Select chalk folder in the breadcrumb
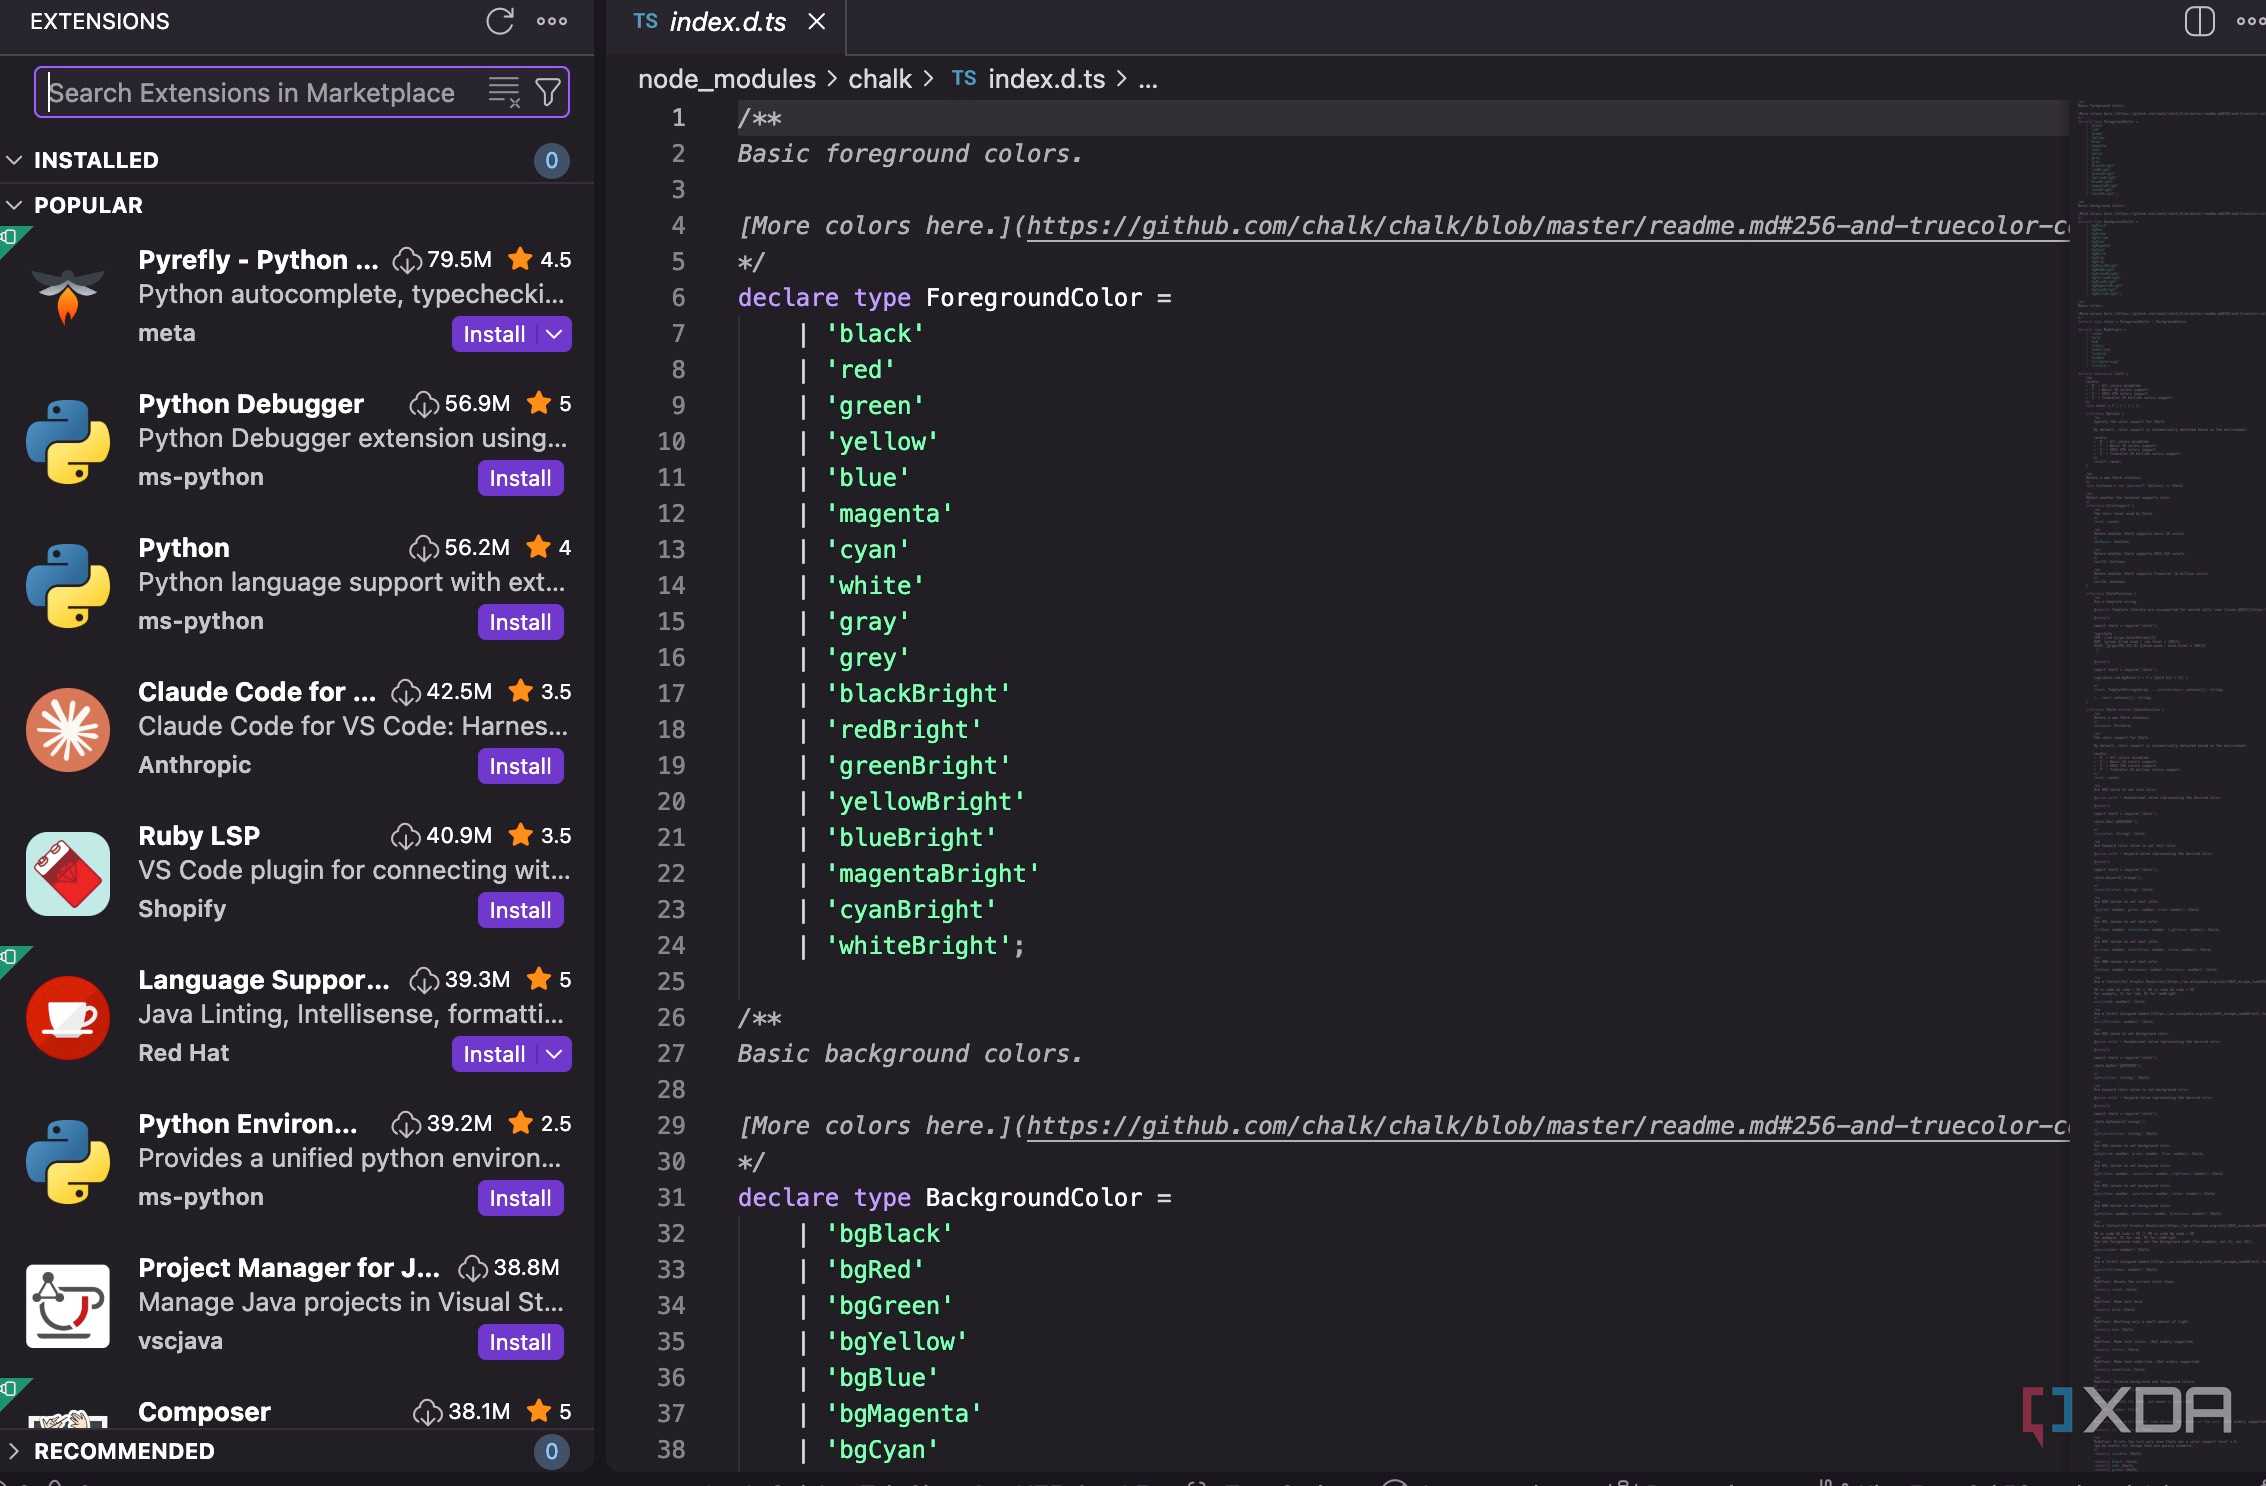This screenshot has height=1486, width=2266. pyautogui.click(x=880, y=79)
